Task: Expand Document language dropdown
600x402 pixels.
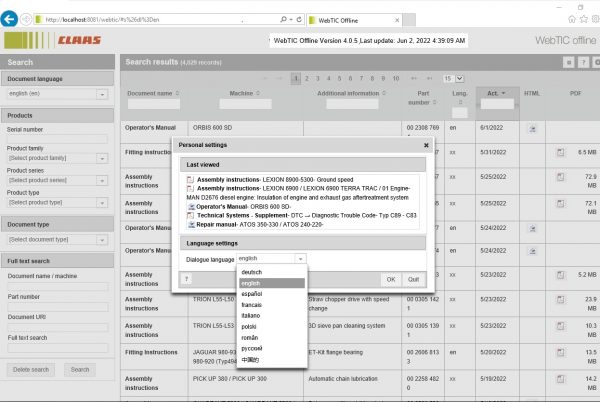Action: pyautogui.click(x=102, y=94)
